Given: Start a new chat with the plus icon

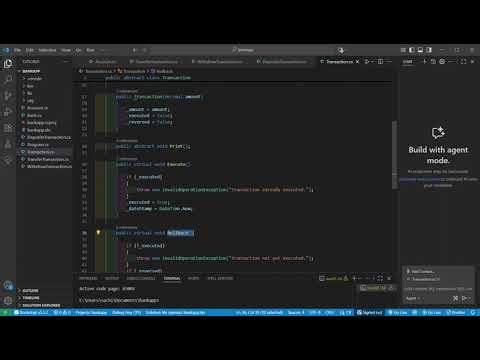Looking at the screenshot, I should pyautogui.click(x=424, y=62).
